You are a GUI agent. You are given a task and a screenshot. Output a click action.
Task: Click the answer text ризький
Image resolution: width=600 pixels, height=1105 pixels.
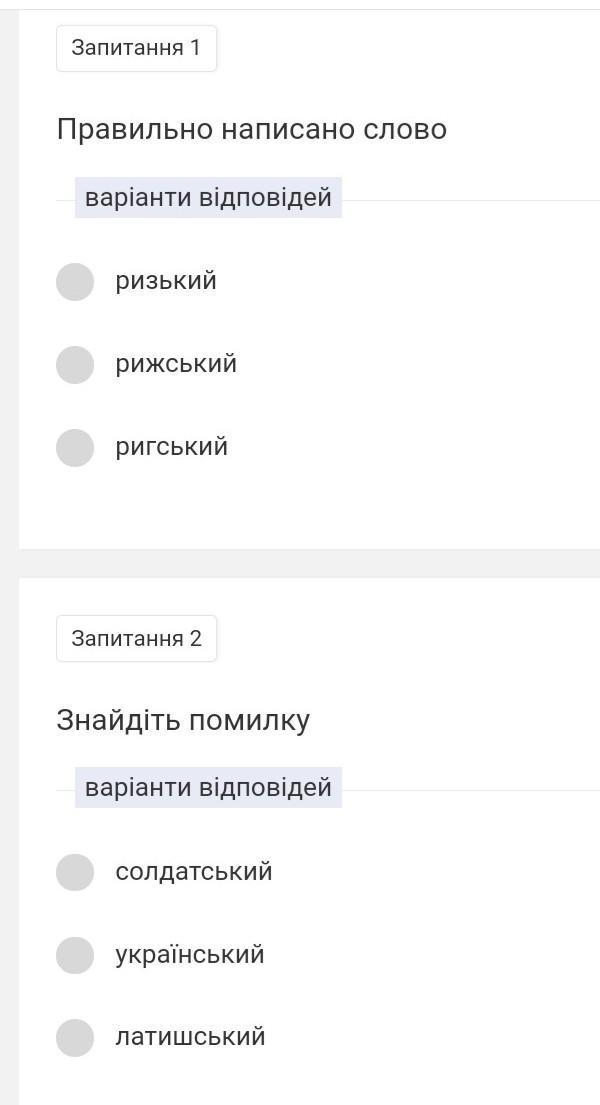pos(166,281)
